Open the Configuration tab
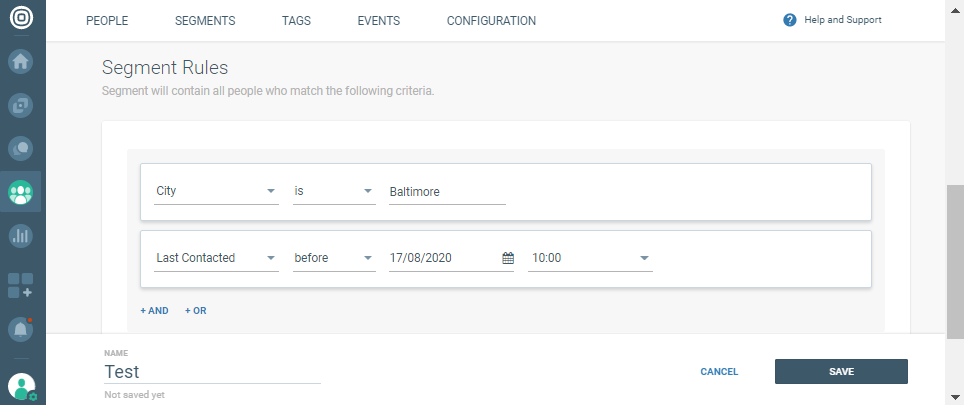 [x=491, y=21]
